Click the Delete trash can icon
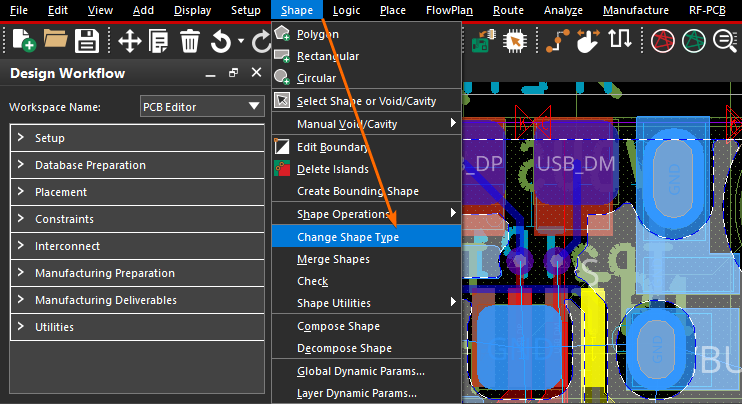The image size is (742, 404). pyautogui.click(x=190, y=41)
